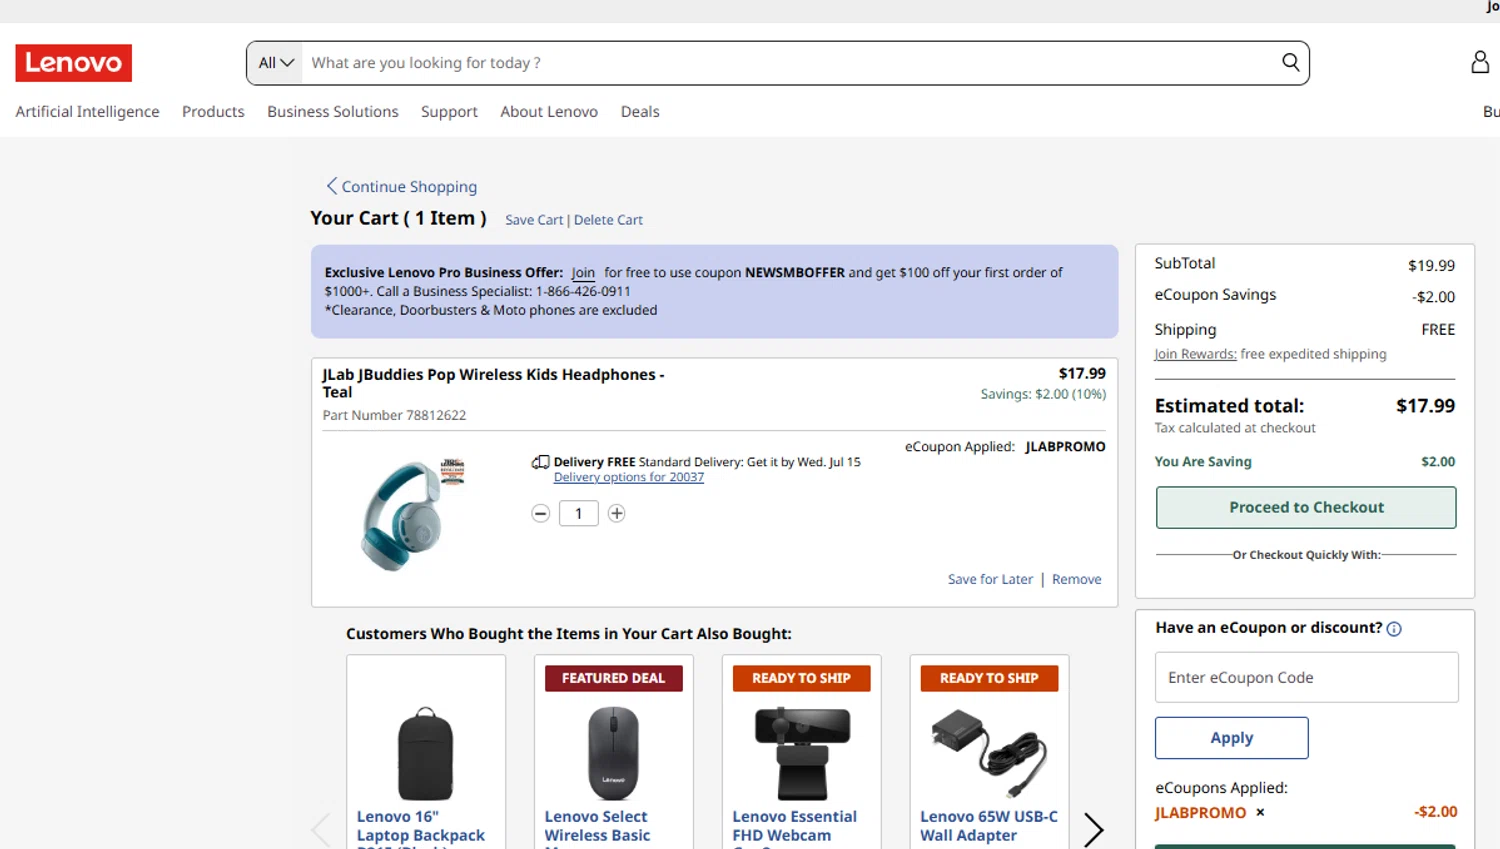Show previous recommended products arrow

tap(321, 829)
